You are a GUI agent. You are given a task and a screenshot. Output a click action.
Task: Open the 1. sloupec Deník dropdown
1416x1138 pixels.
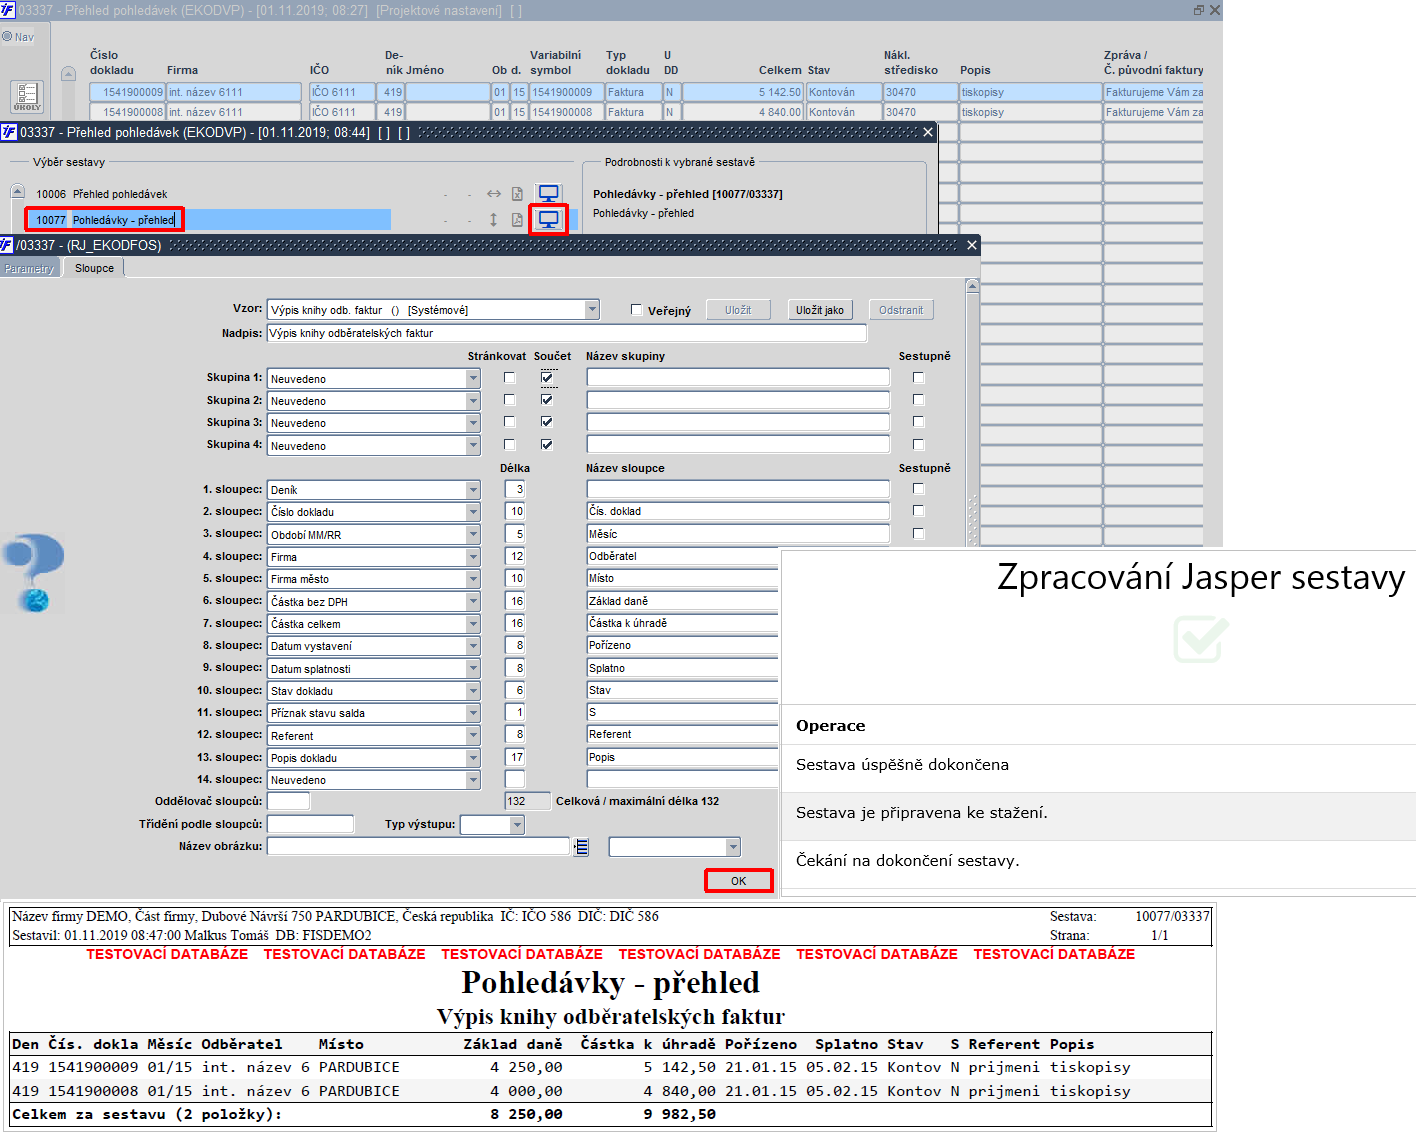473,490
